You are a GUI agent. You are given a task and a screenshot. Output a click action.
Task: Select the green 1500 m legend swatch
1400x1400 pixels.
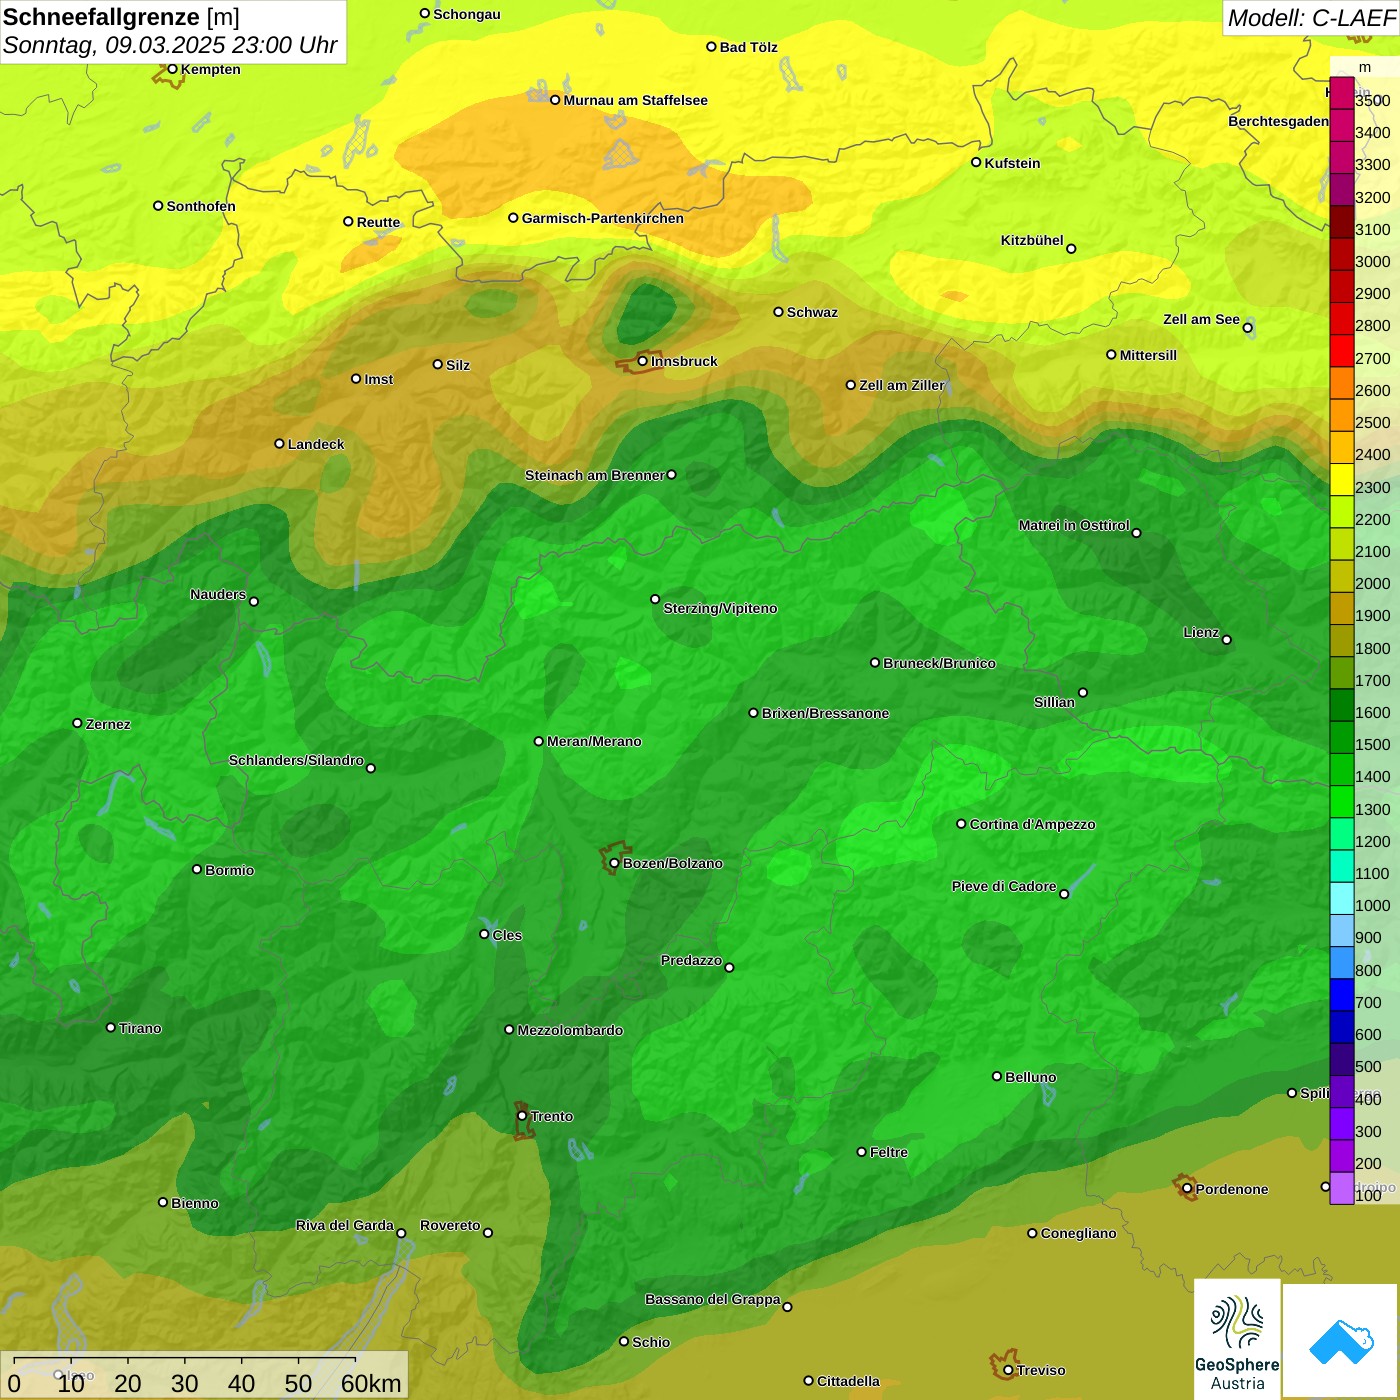(x=1342, y=737)
